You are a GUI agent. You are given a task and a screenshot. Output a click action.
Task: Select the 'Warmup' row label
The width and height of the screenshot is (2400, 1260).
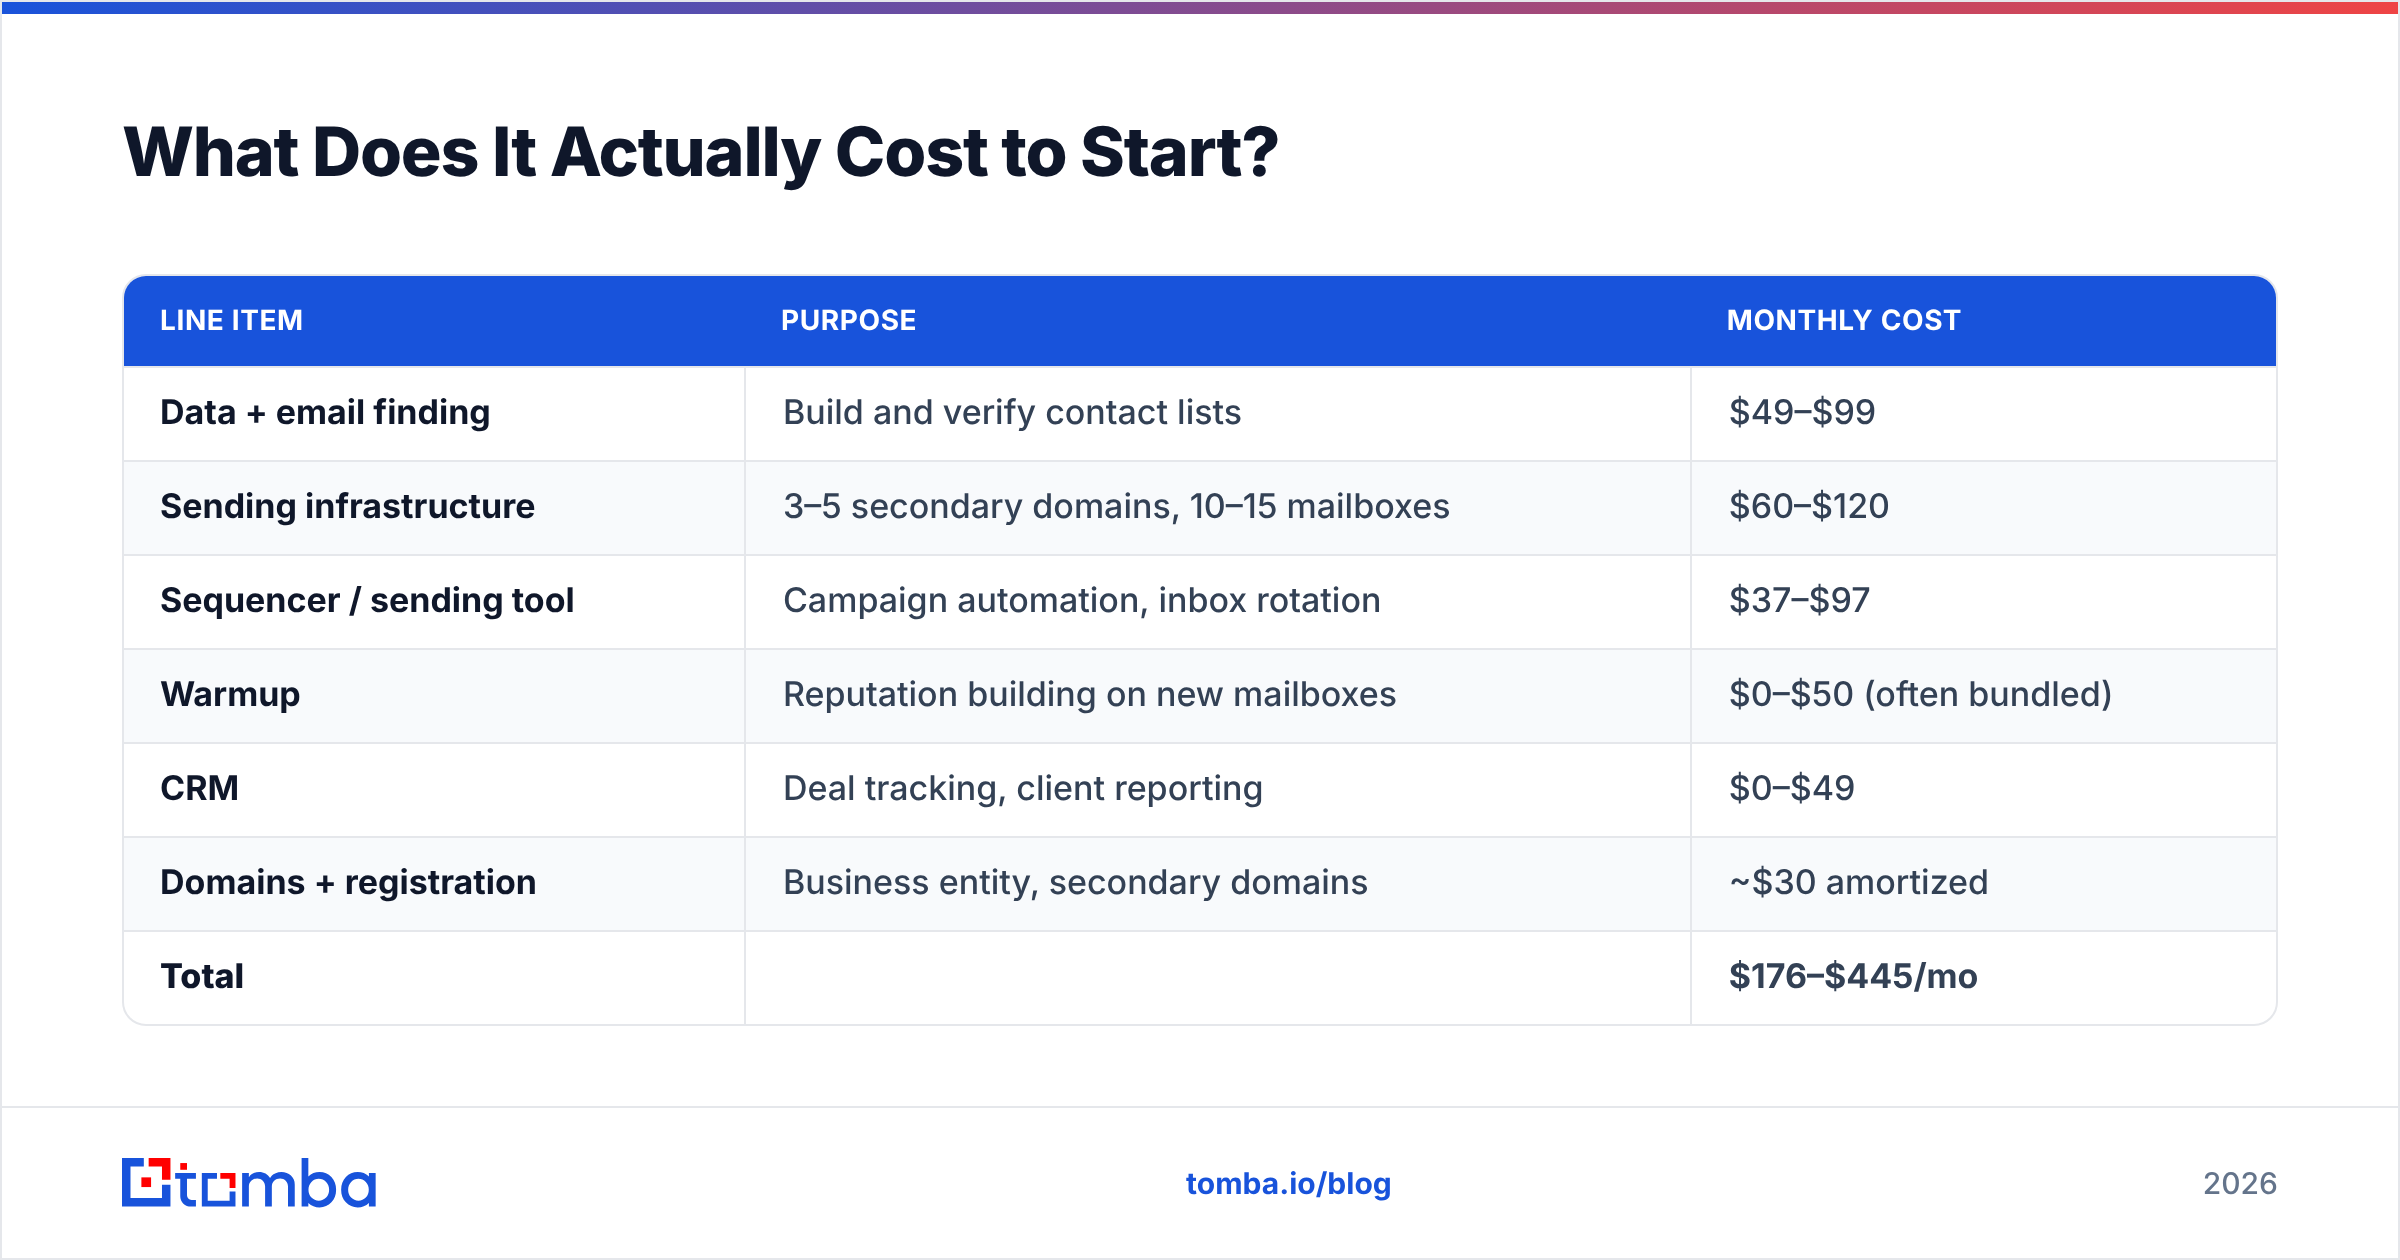[230, 694]
